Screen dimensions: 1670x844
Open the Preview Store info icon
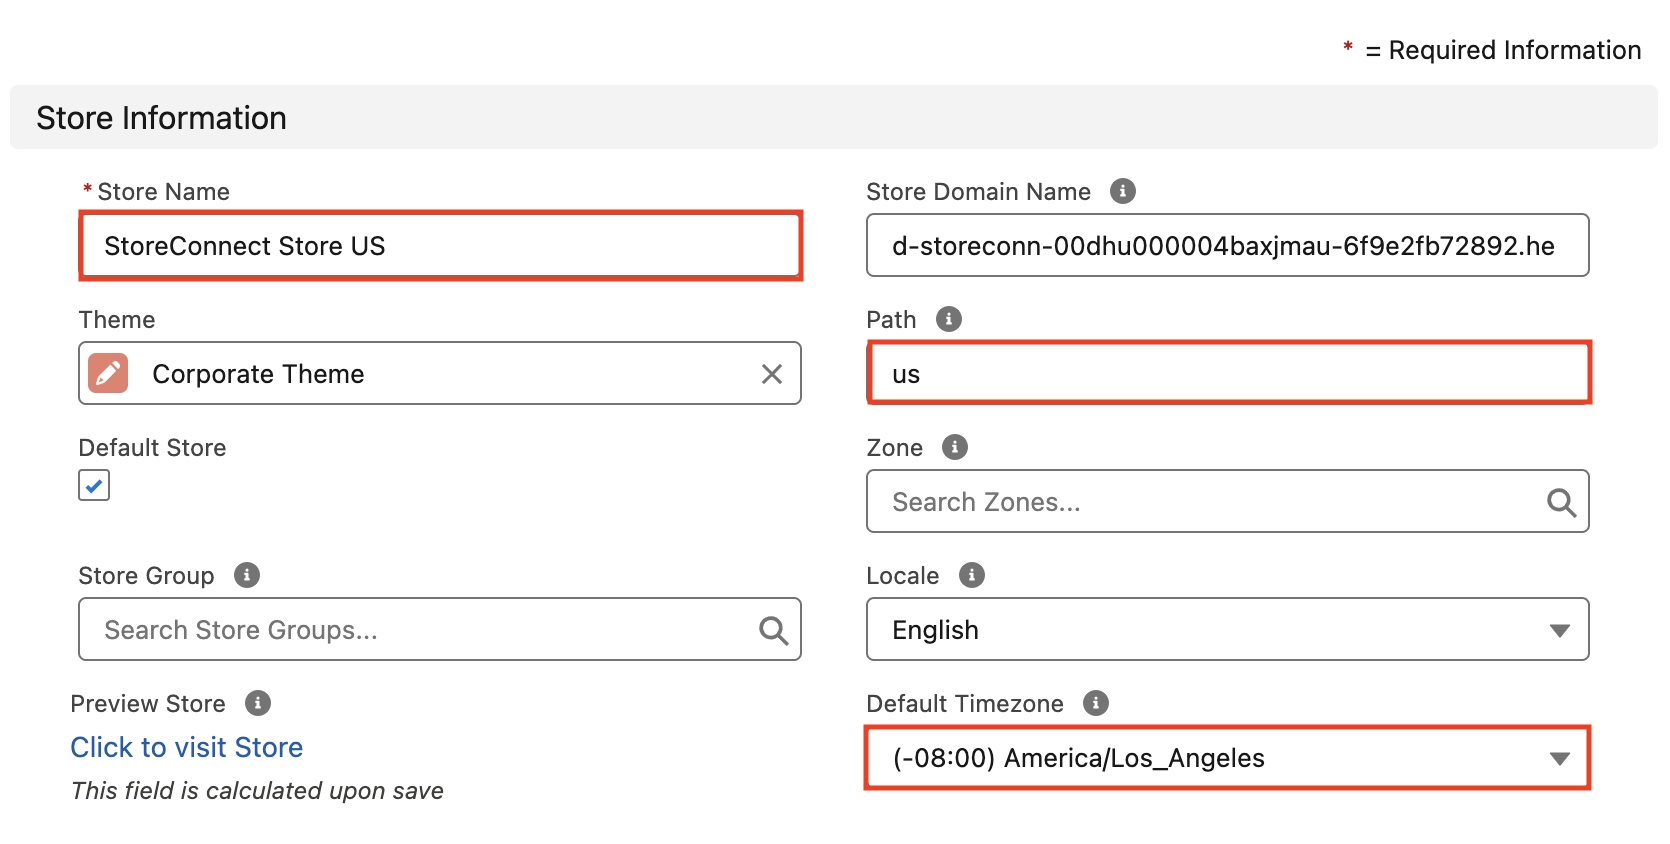pos(258,703)
